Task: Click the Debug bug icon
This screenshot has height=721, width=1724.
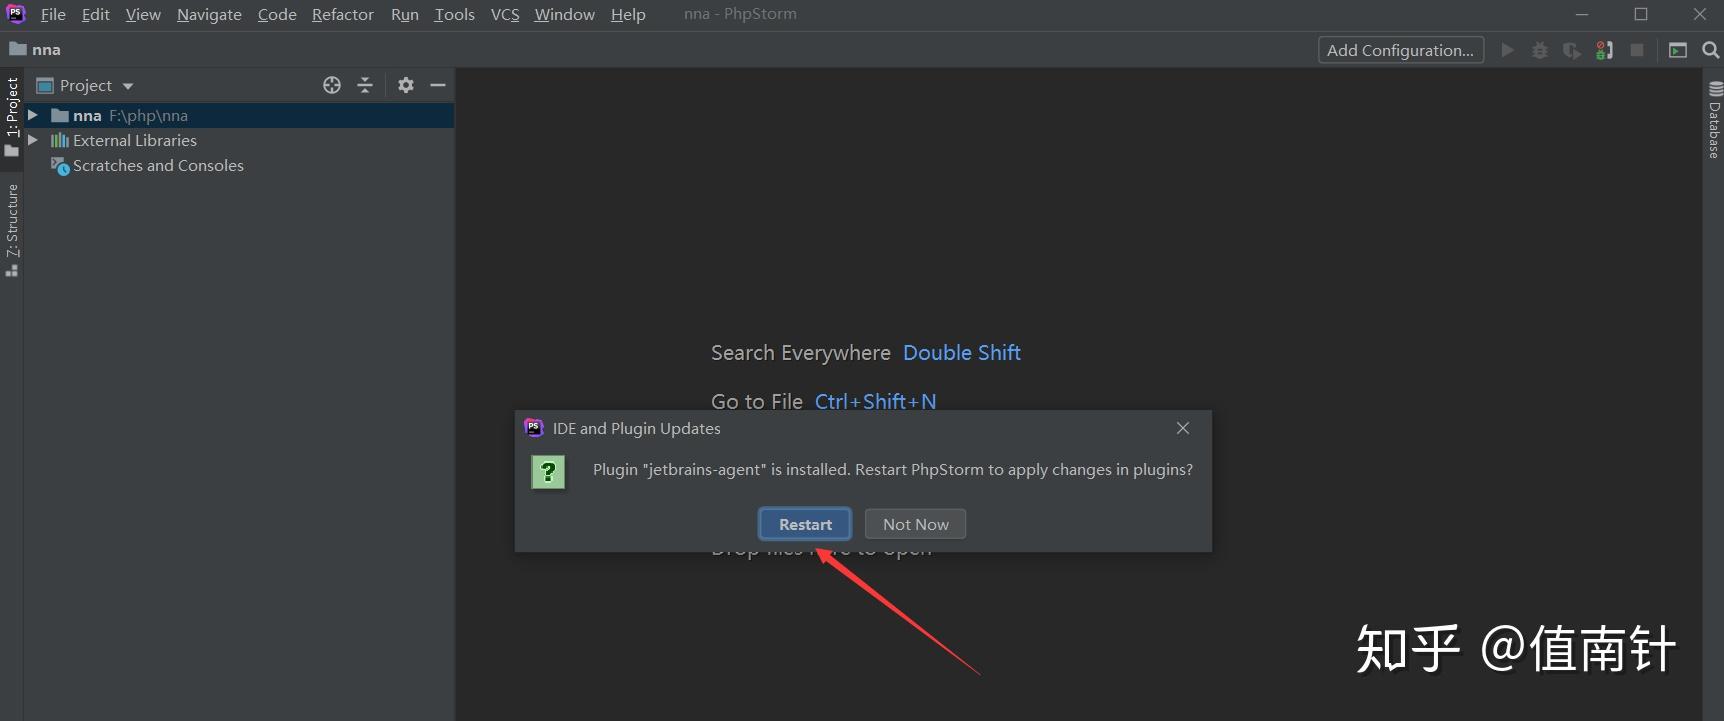Action: tap(1540, 50)
